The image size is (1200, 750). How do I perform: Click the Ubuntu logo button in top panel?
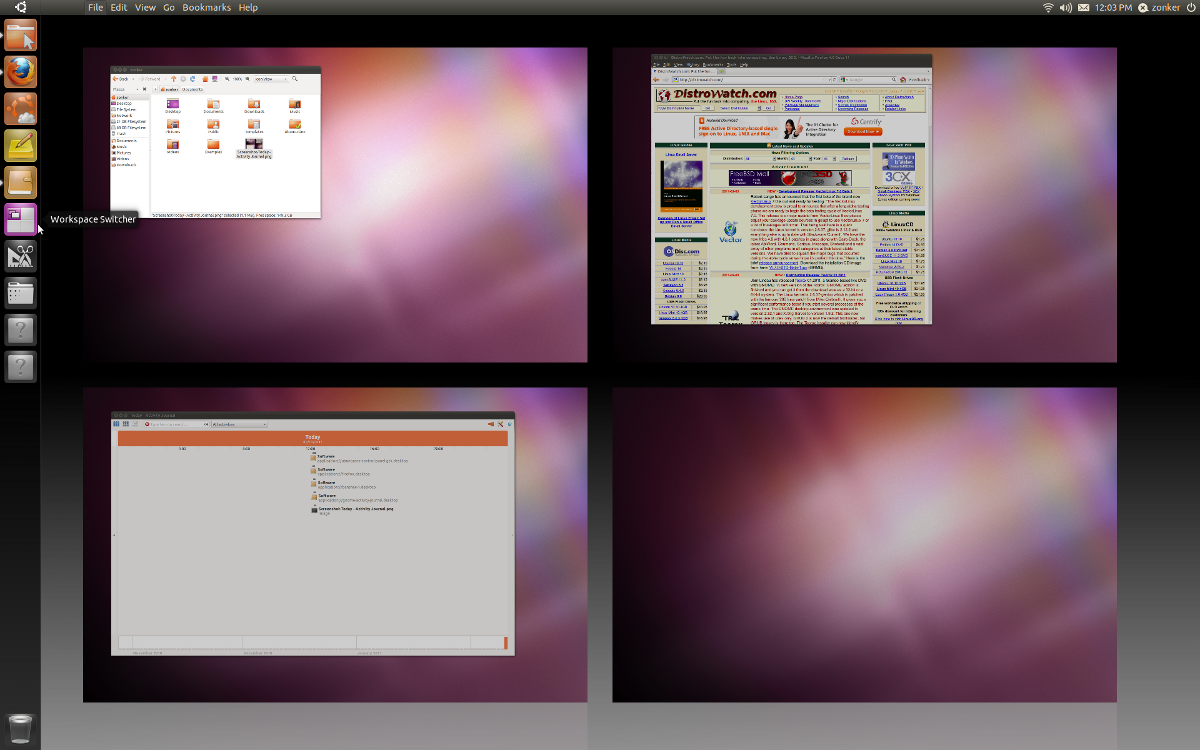[21, 7]
